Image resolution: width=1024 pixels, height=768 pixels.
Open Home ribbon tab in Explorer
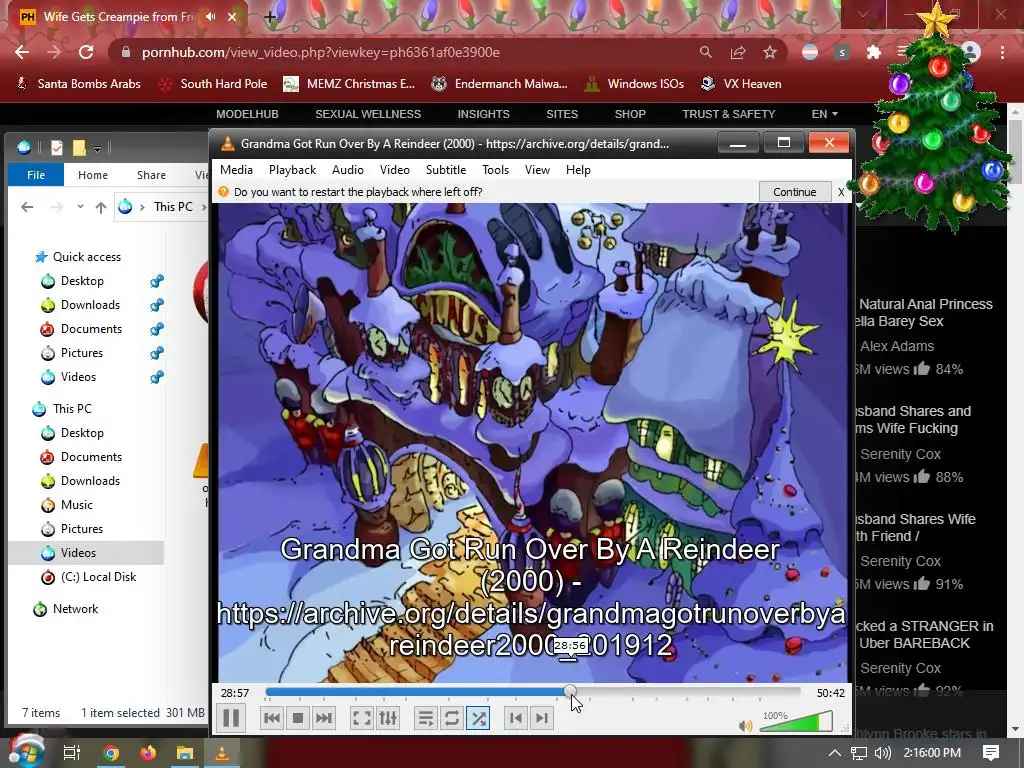(x=93, y=175)
